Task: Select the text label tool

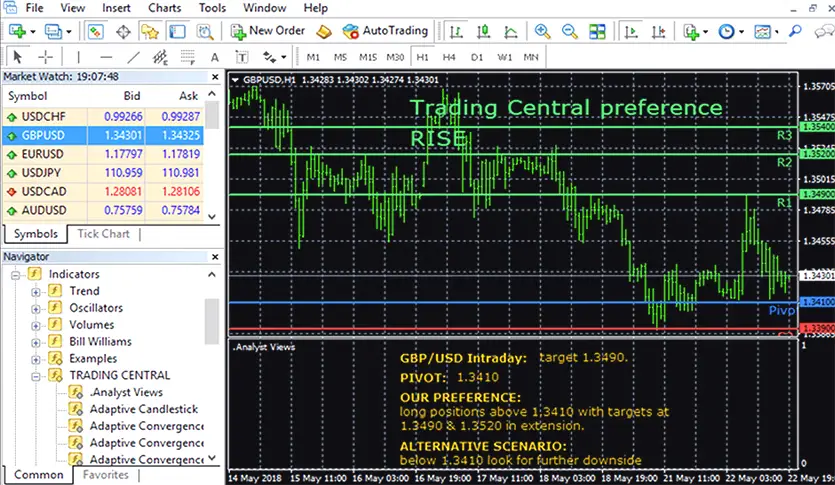Action: (241, 57)
